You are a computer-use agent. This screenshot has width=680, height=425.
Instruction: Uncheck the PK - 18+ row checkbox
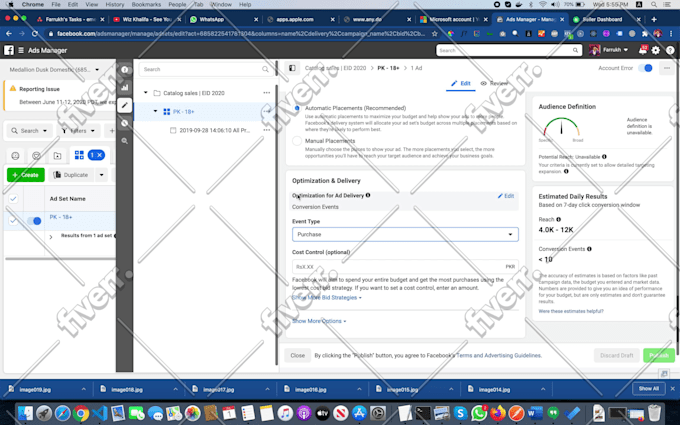(x=13, y=221)
